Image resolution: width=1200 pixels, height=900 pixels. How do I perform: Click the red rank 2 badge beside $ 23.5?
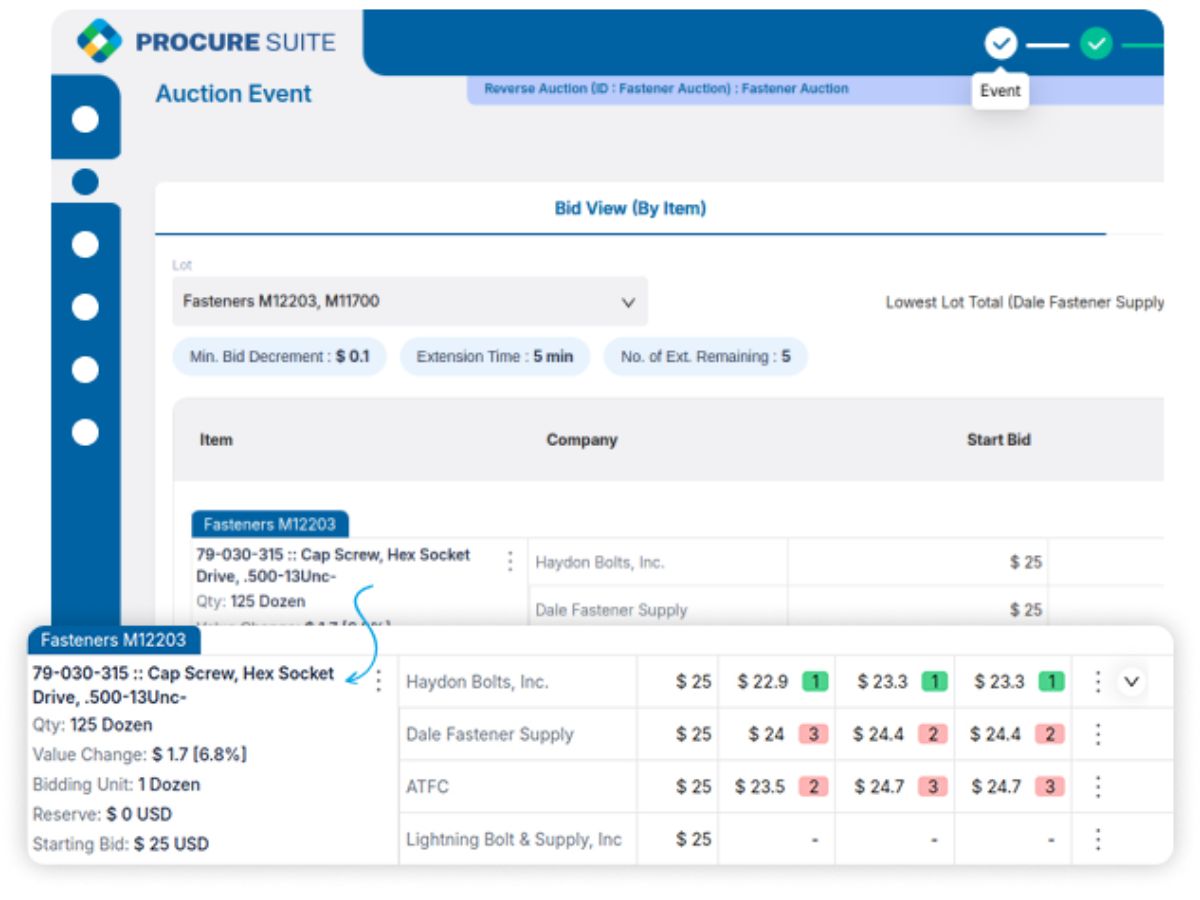(x=812, y=787)
